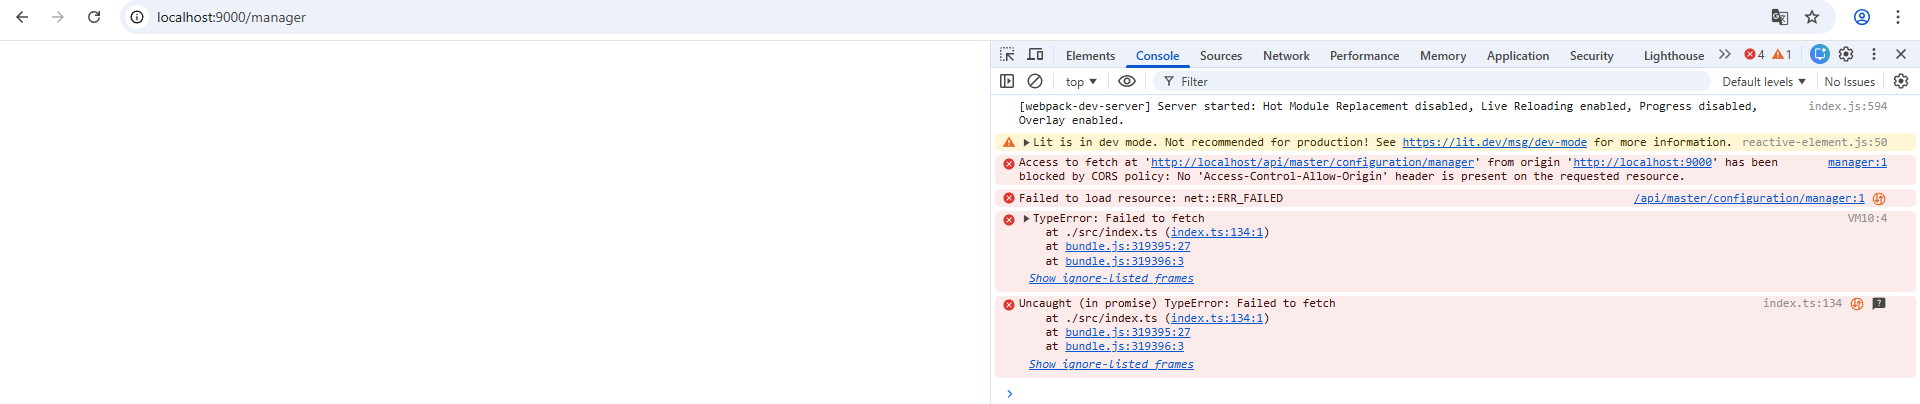Open the lit.dev/msg/dev-mode link
Image resolution: width=1920 pixels, height=404 pixels.
coord(1494,143)
